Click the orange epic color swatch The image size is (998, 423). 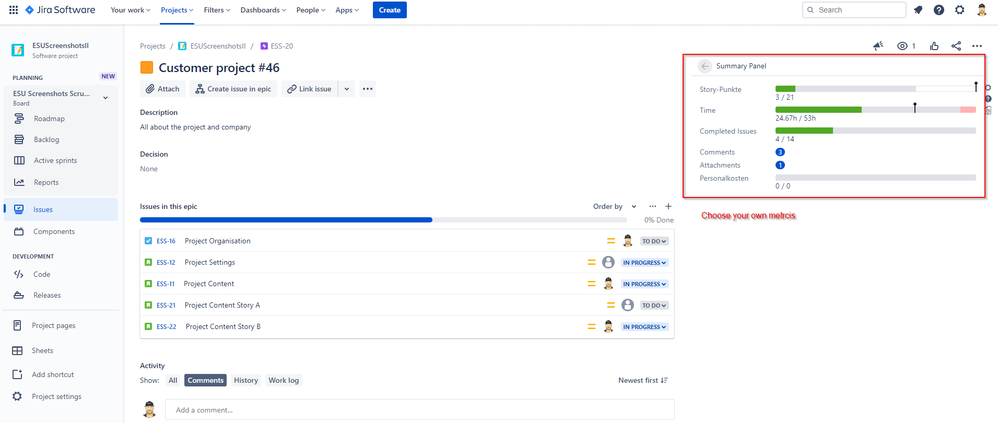146,68
